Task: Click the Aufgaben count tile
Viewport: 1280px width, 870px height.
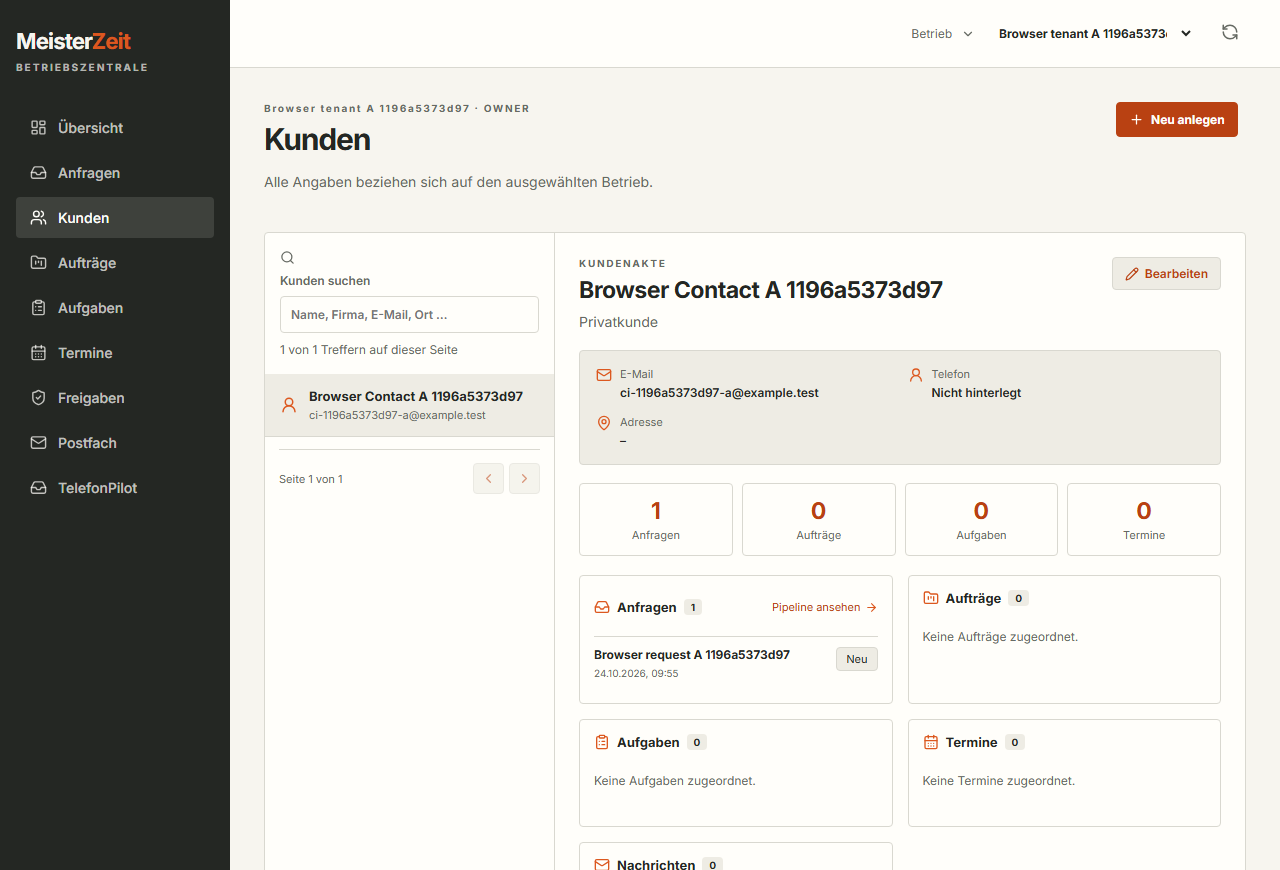Action: pos(981,519)
